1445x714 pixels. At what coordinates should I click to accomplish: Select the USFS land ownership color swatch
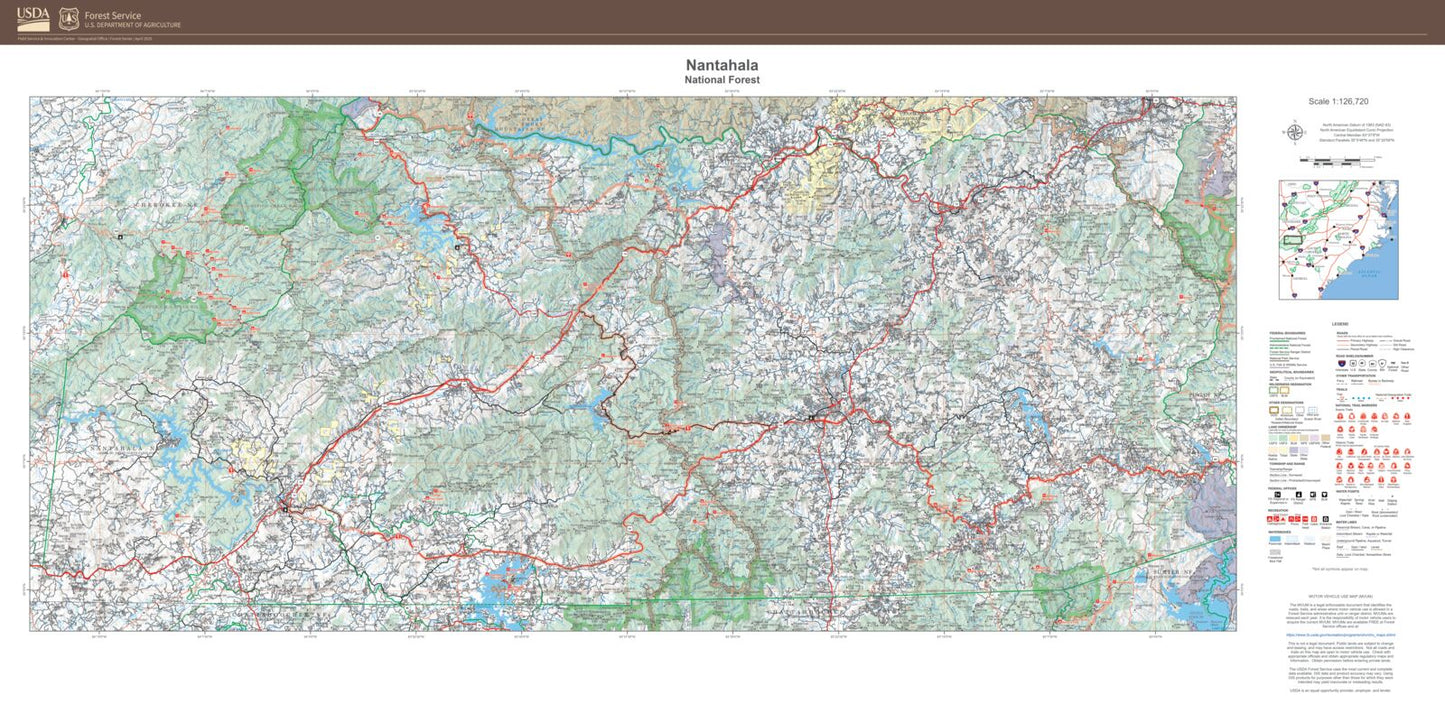[1273, 436]
